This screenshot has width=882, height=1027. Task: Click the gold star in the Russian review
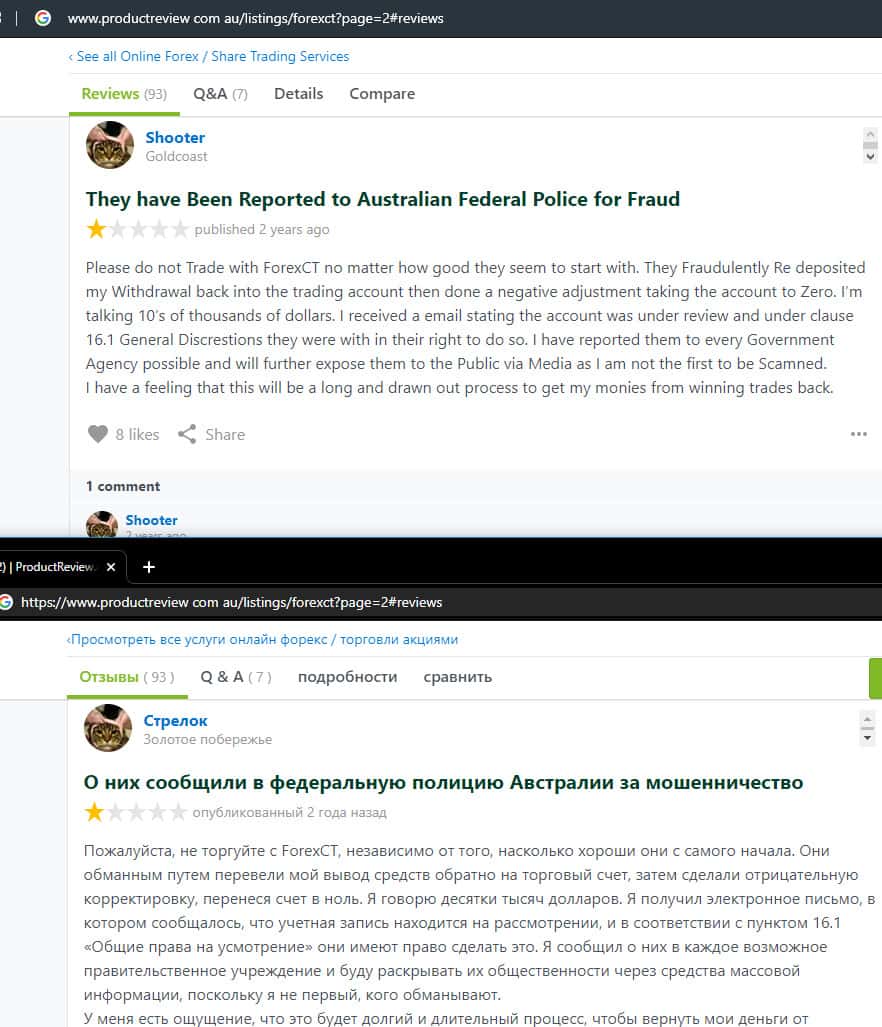tap(94, 812)
